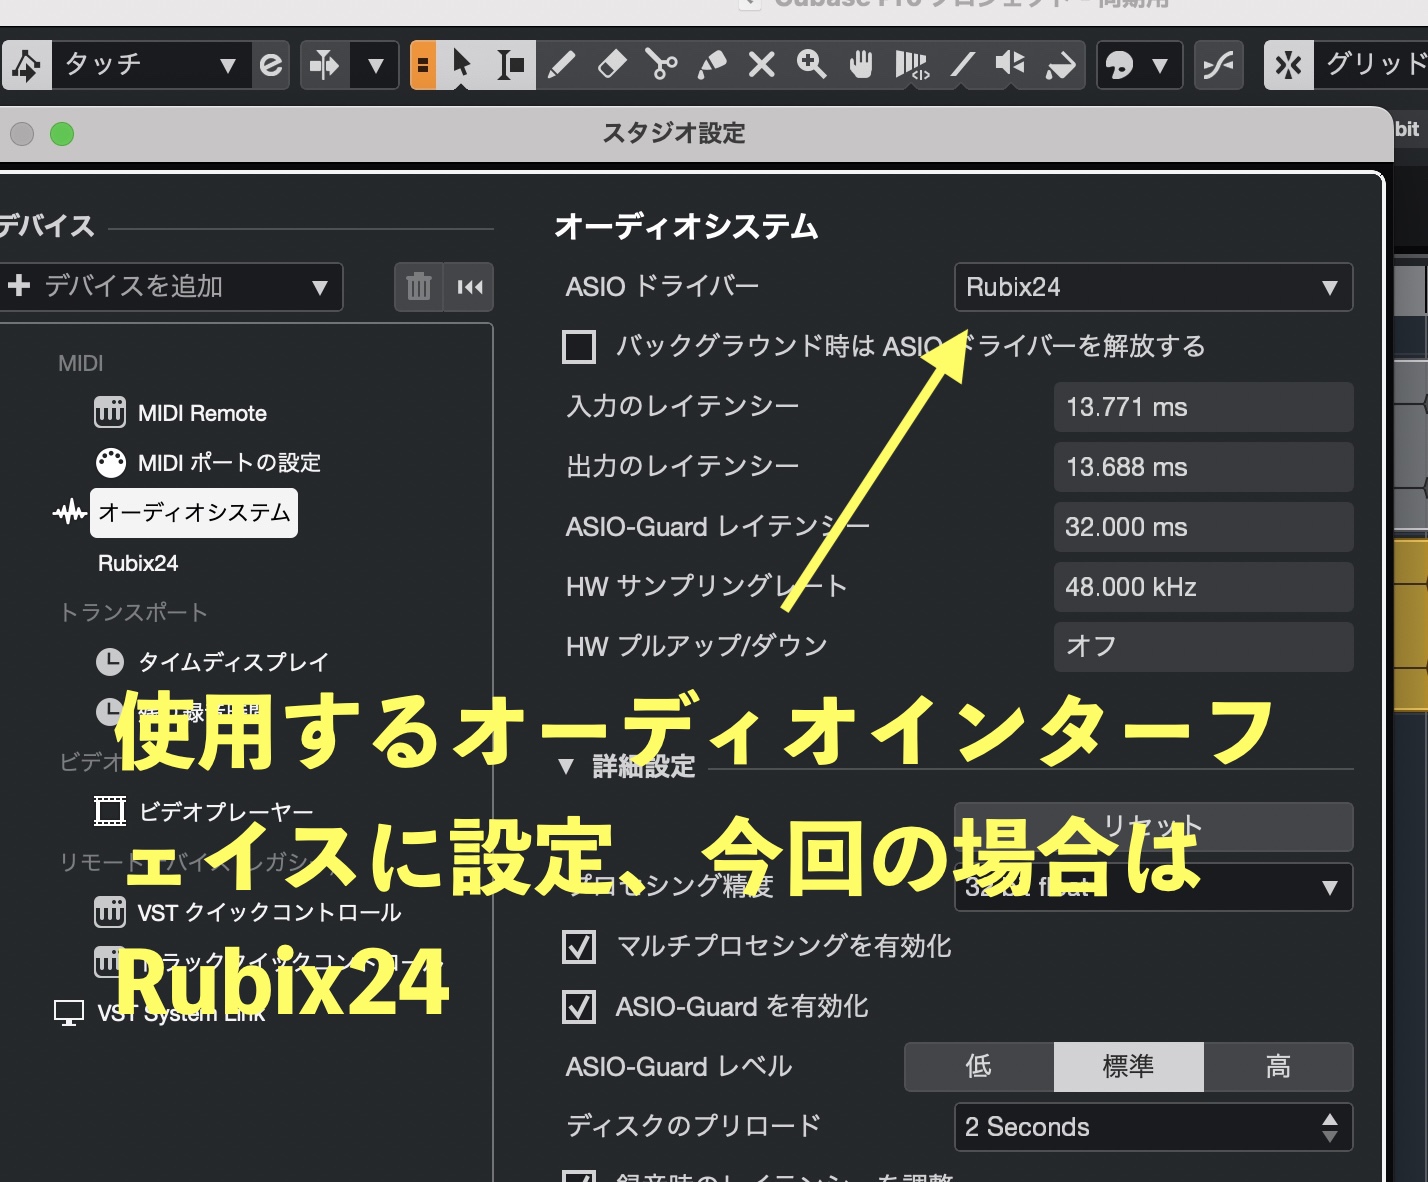Toggle Snap to Zero Crossing icon
The height and width of the screenshot is (1182, 1428).
[x=1219, y=66]
